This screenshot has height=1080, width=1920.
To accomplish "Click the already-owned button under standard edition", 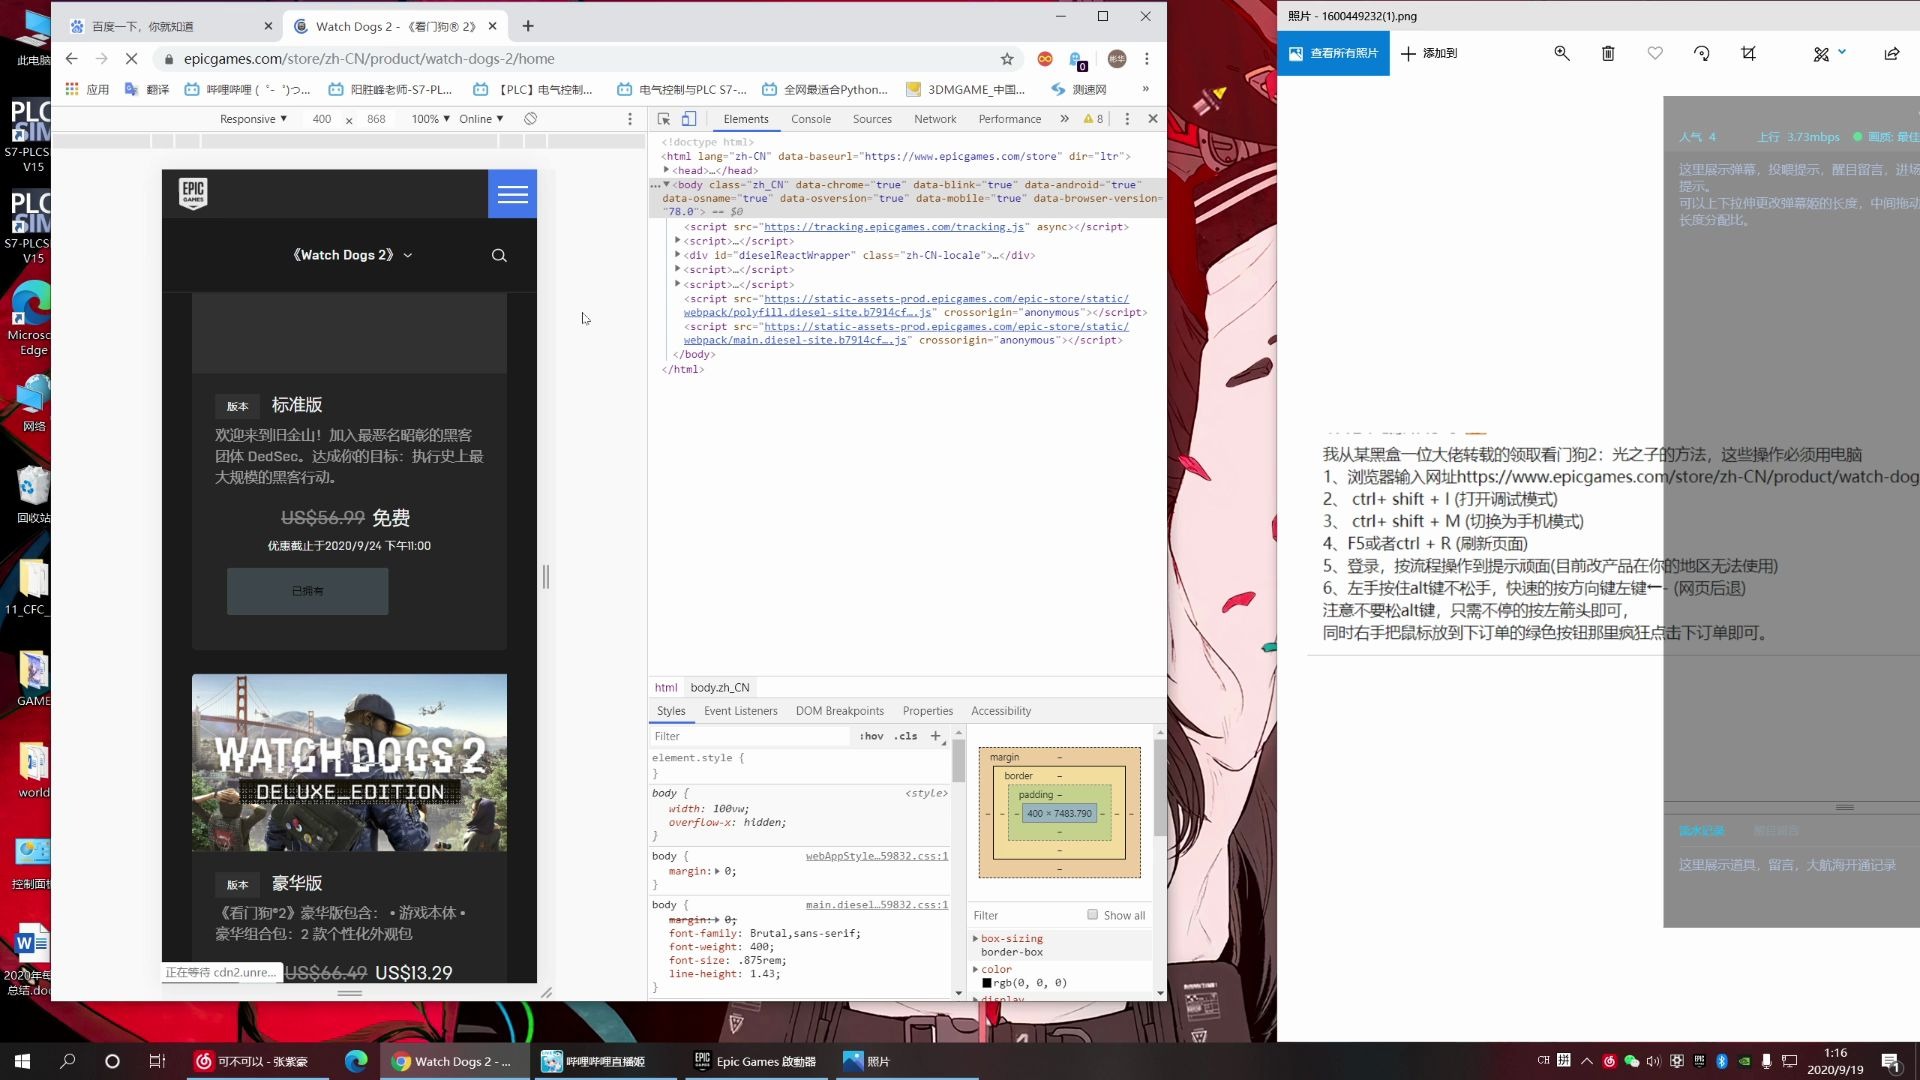I will [x=307, y=591].
